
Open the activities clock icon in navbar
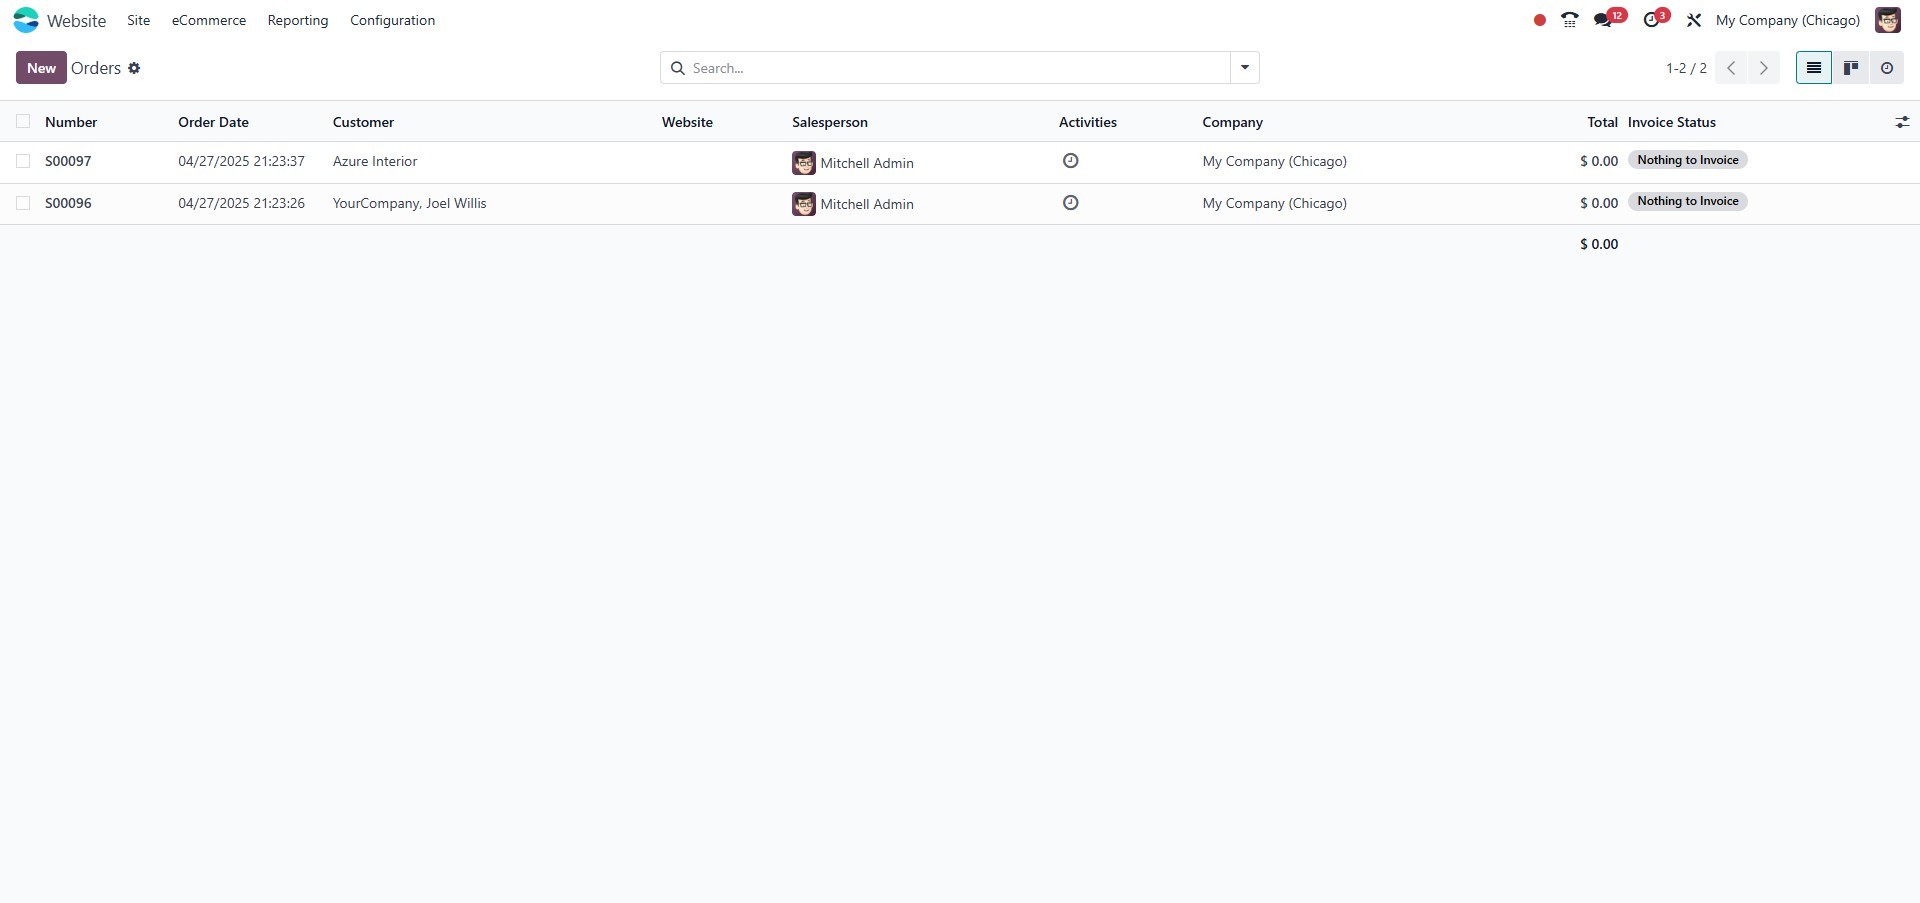[x=1652, y=20]
